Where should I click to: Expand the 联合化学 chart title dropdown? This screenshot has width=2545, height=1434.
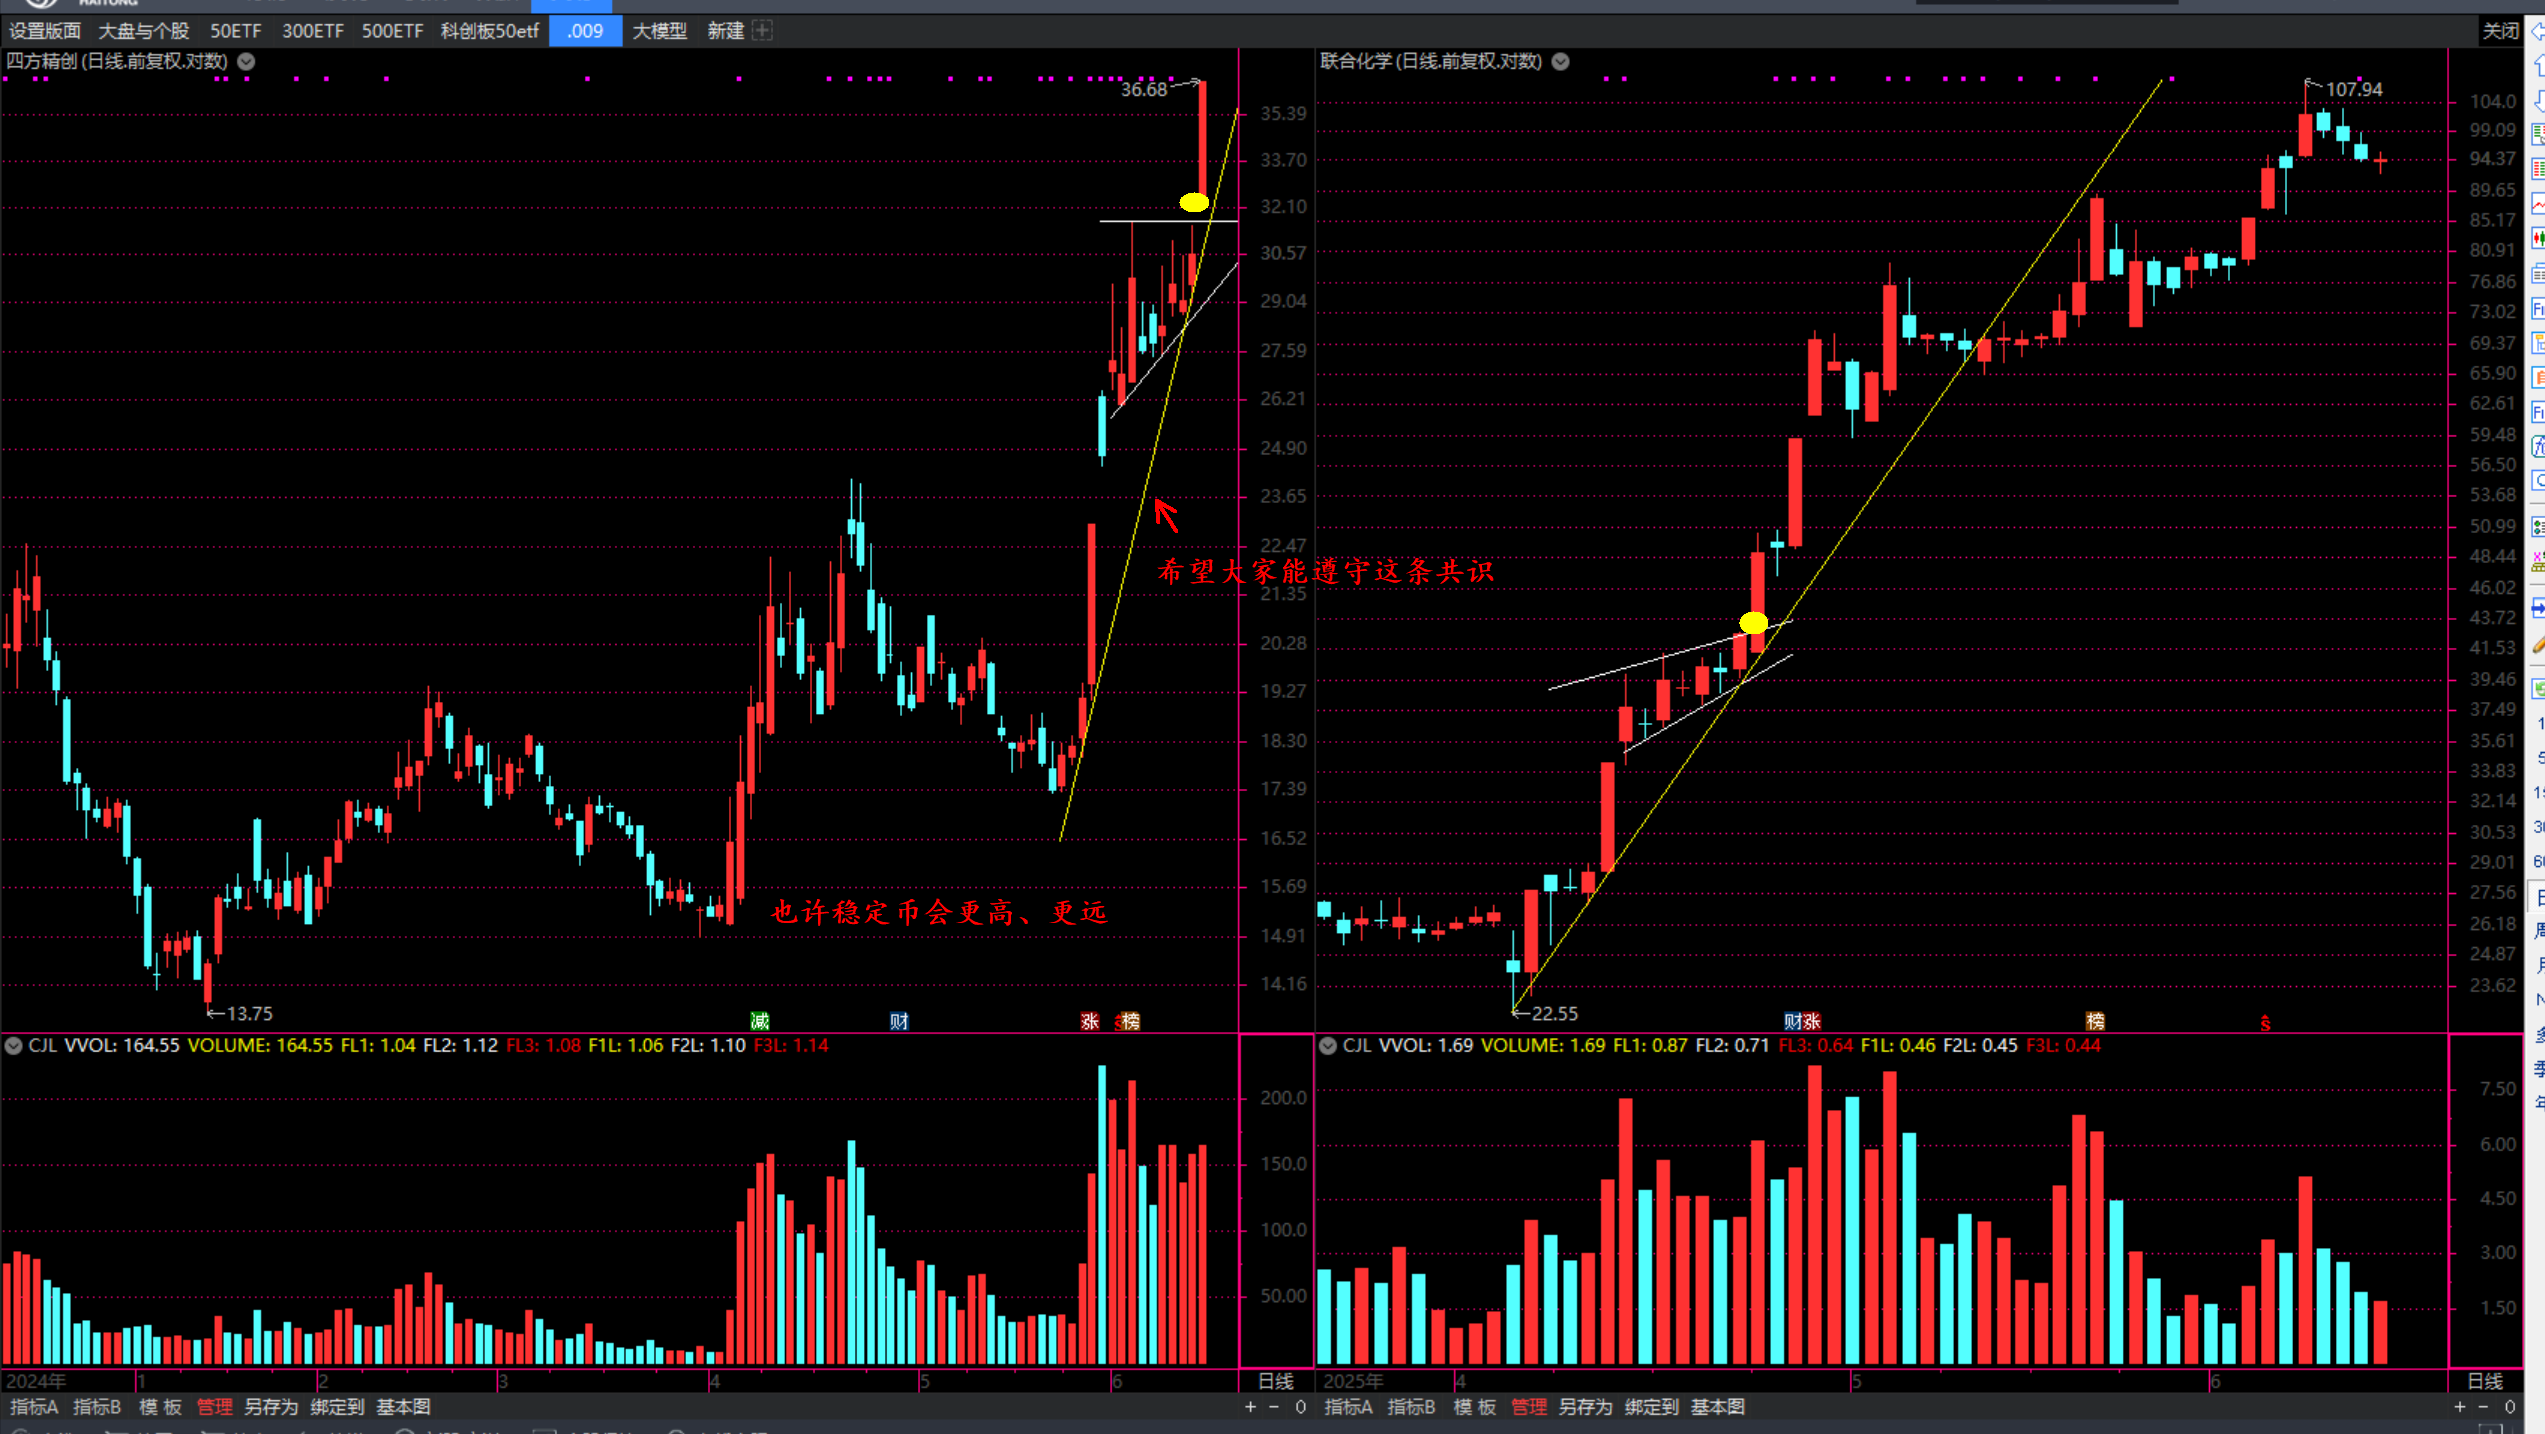1560,62
